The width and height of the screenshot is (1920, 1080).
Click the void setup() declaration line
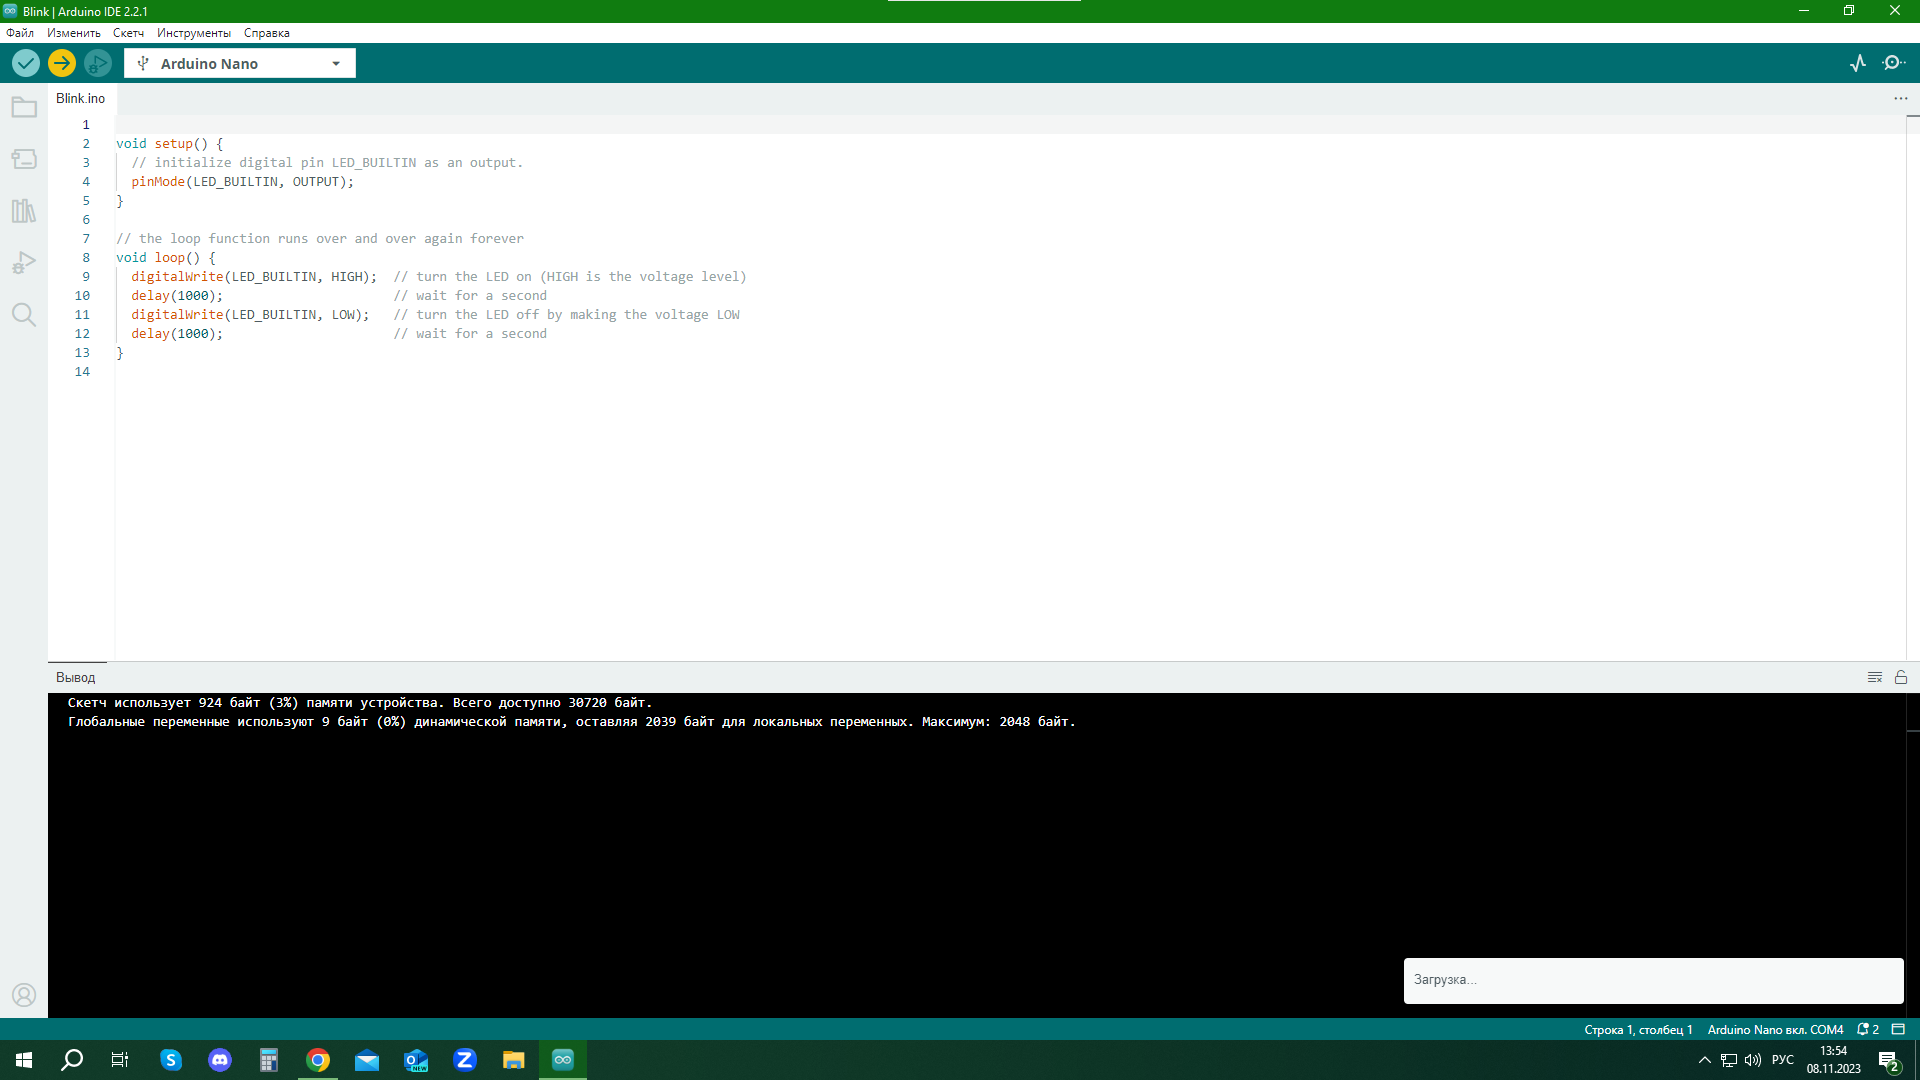170,144
